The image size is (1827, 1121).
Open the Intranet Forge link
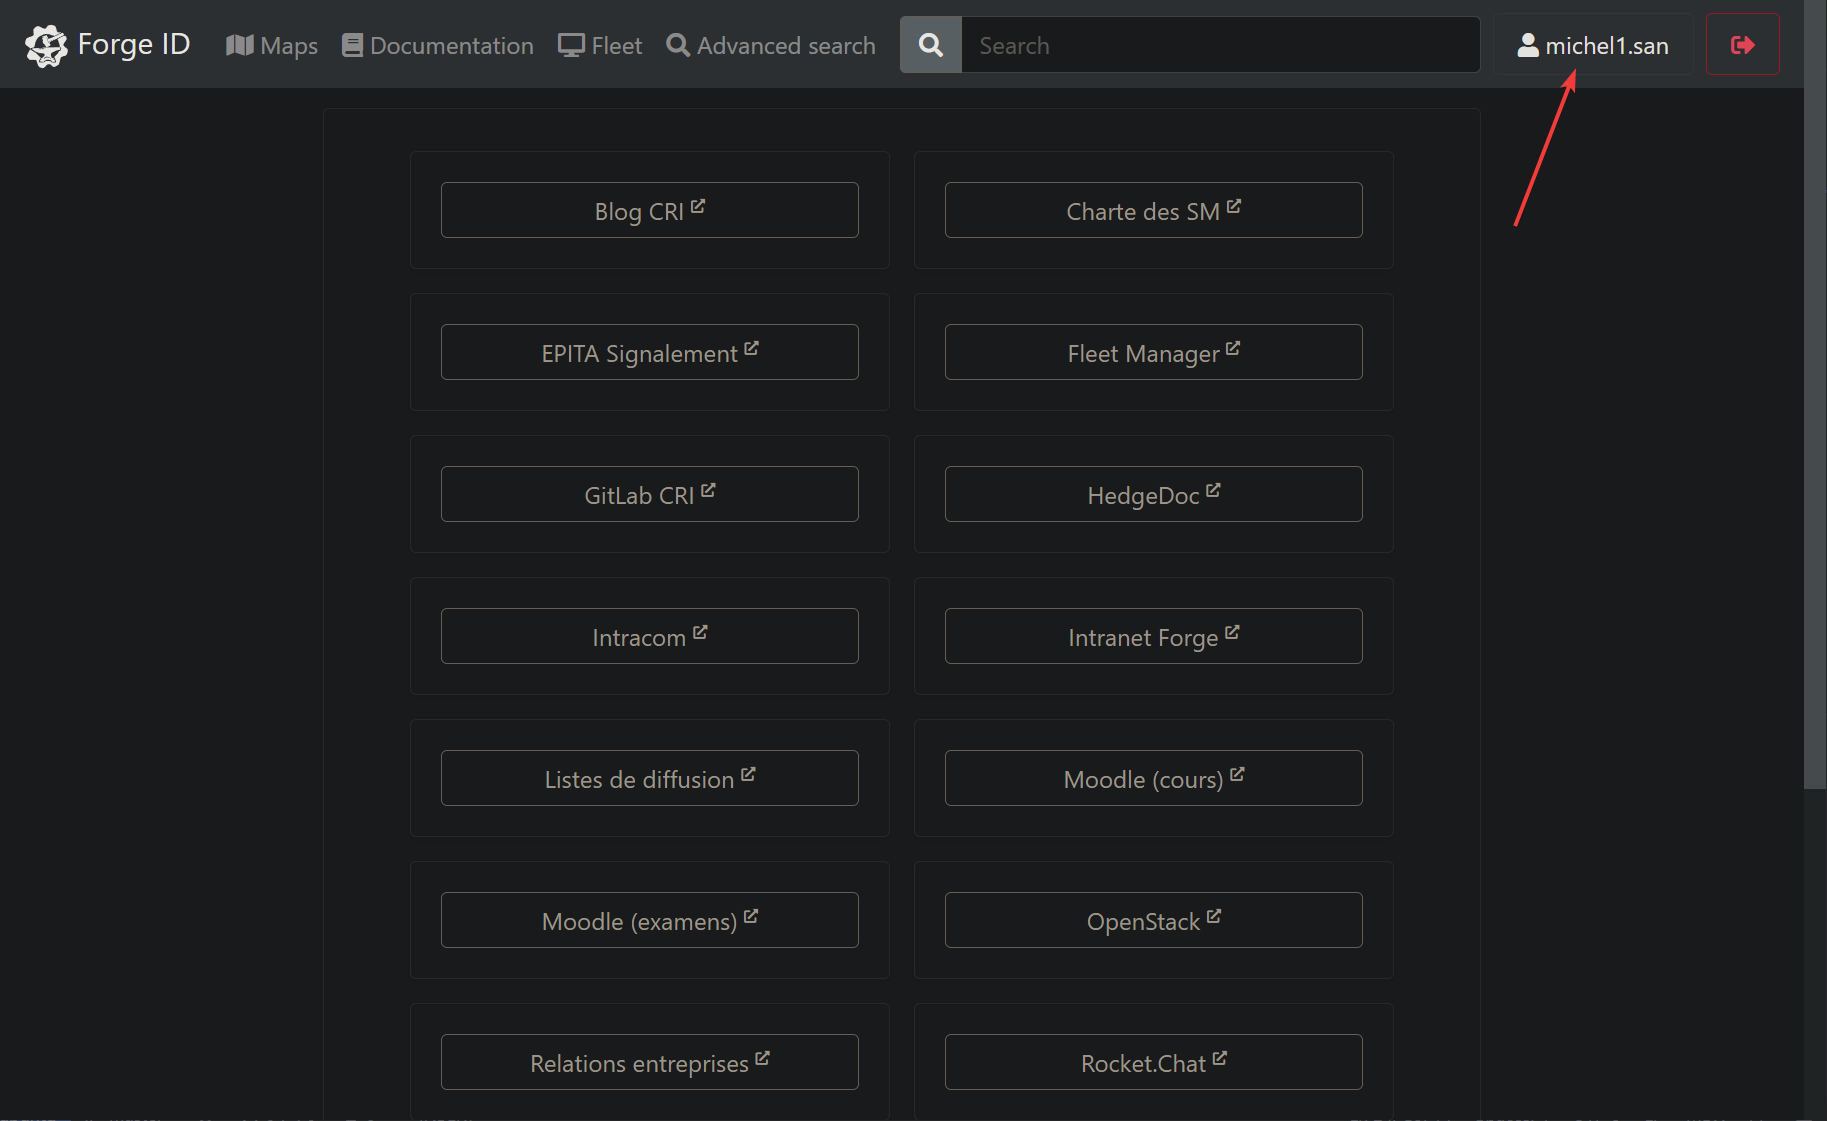pos(1153,636)
